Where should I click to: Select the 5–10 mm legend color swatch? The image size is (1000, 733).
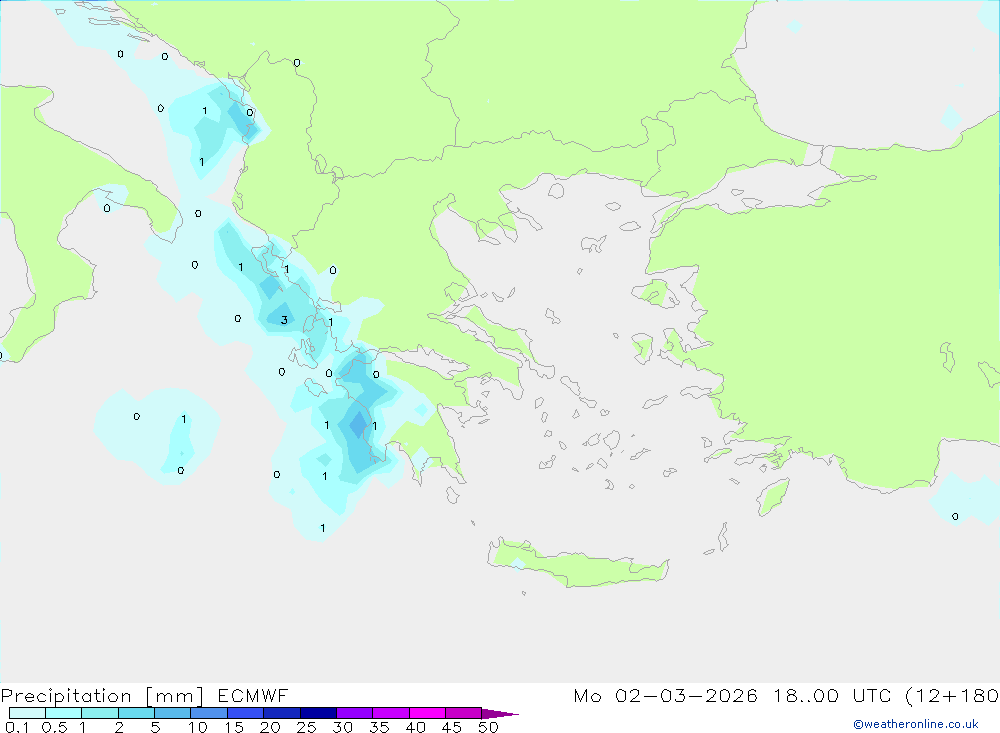point(172,713)
